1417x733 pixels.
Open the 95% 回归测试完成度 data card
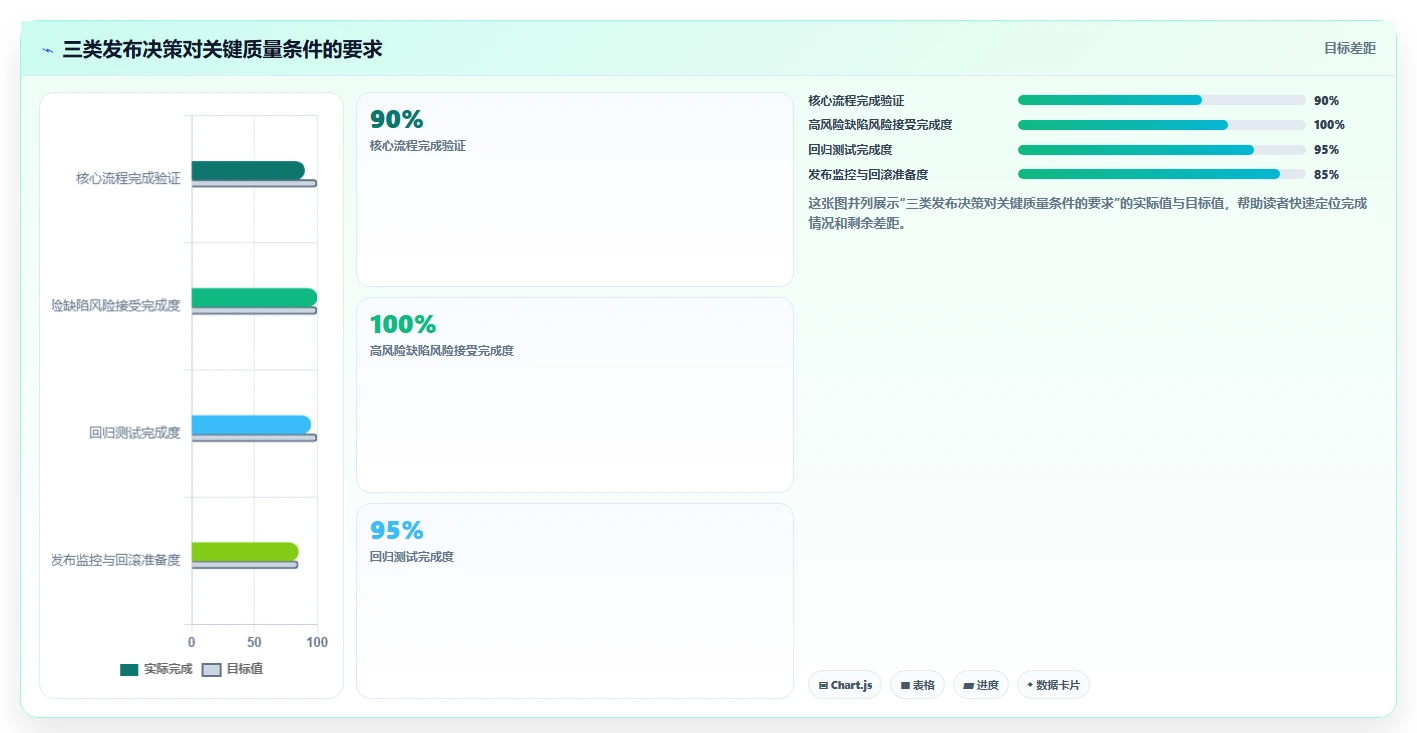point(575,601)
